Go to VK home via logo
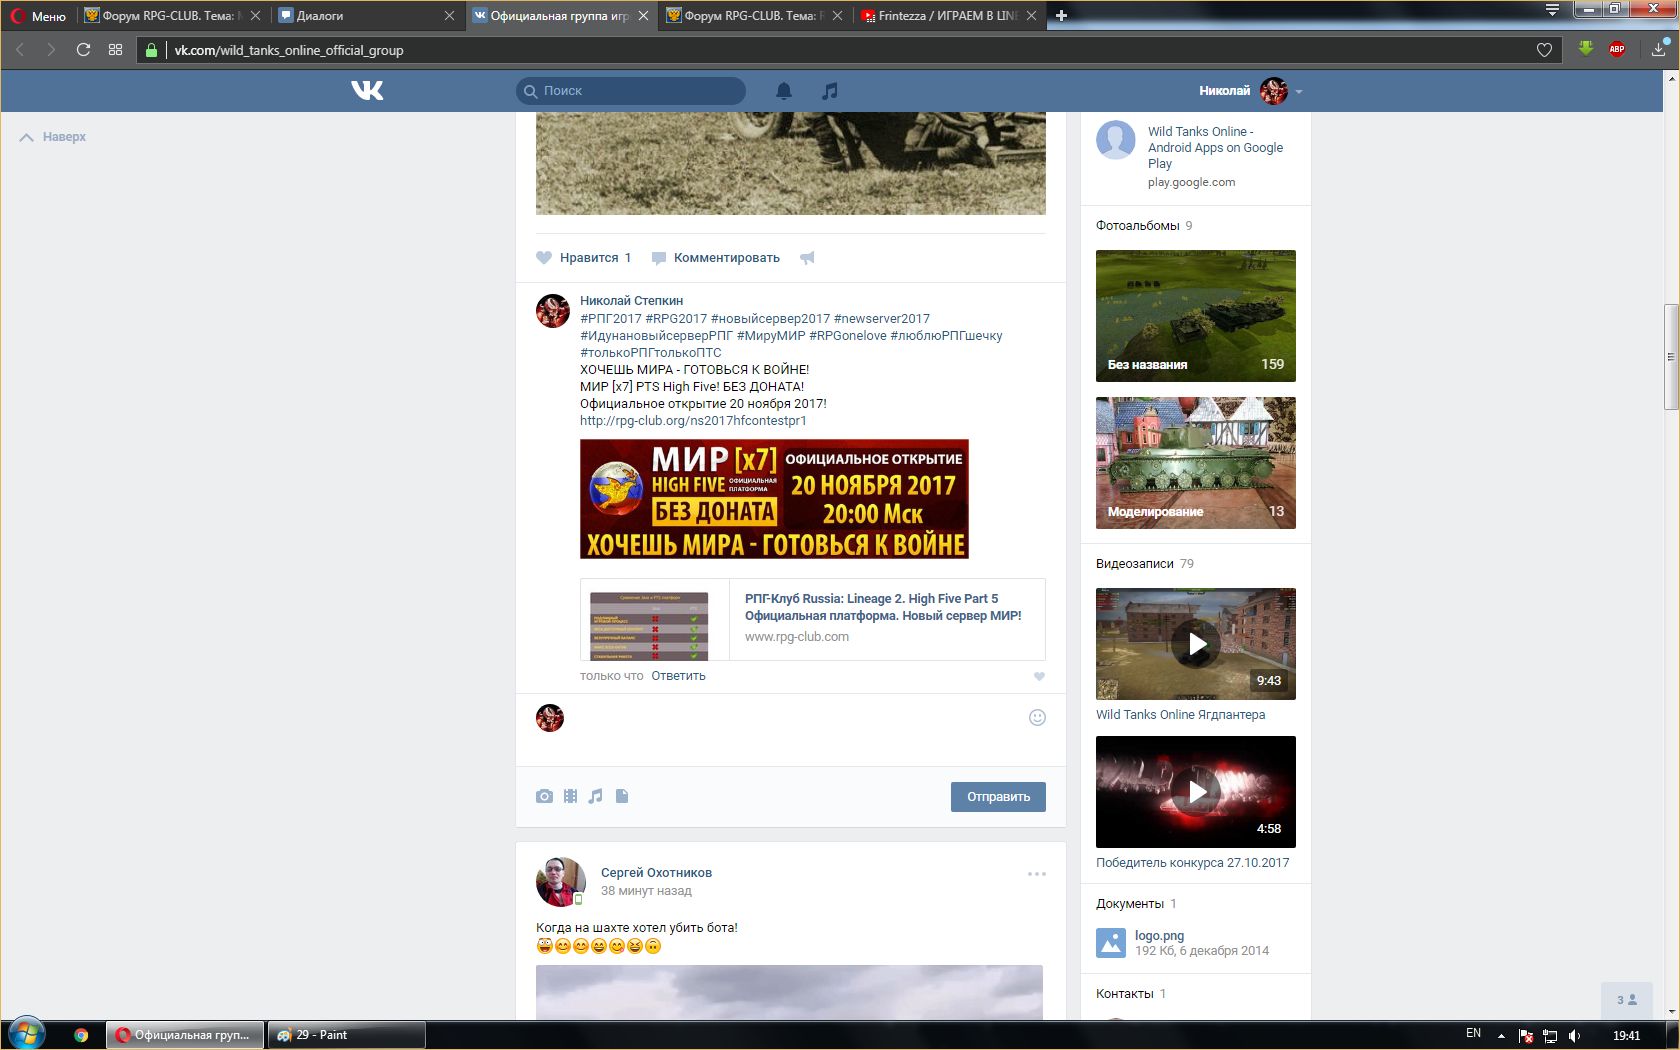The image size is (1680, 1050). tap(367, 91)
